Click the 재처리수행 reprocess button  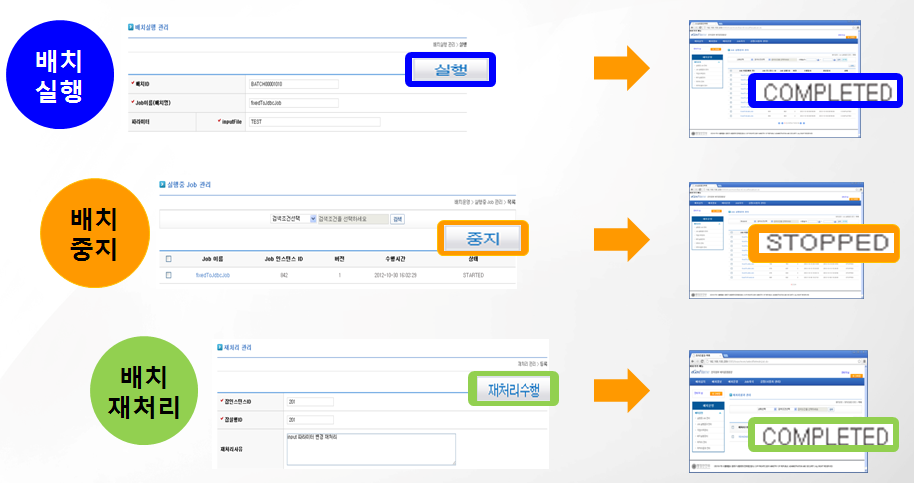513,388
